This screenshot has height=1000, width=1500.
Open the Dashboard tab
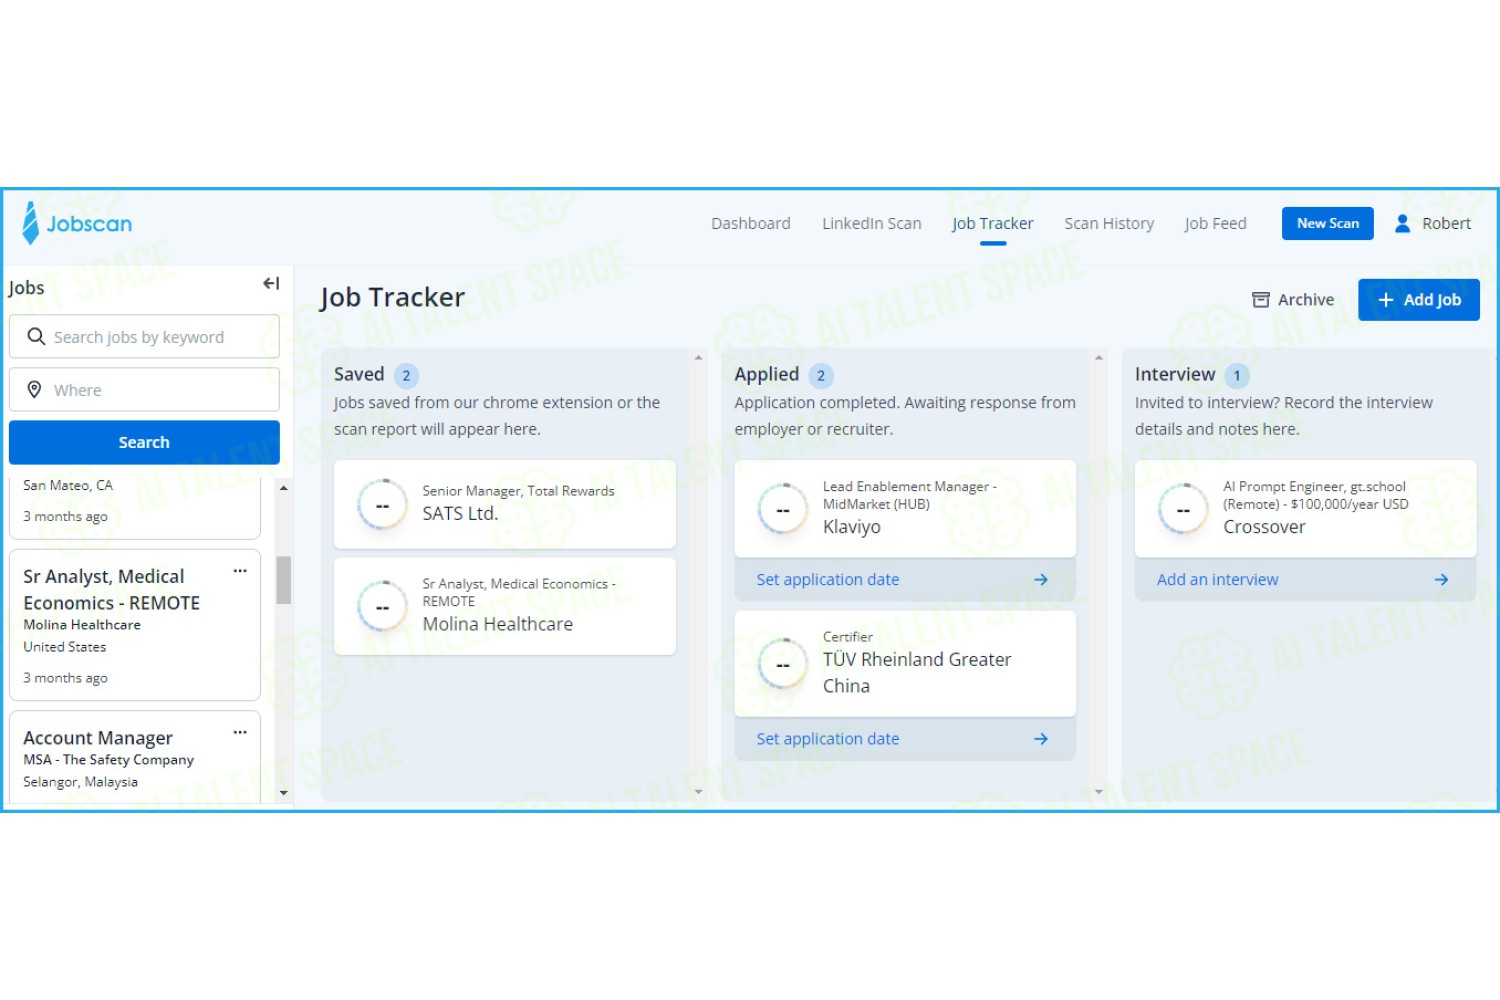751,223
